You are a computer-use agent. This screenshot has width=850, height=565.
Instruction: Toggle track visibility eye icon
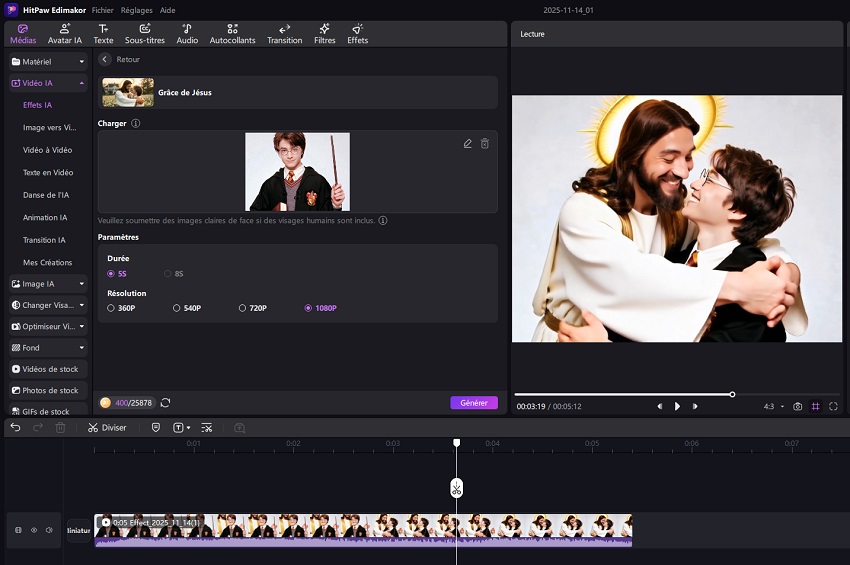pyautogui.click(x=34, y=530)
